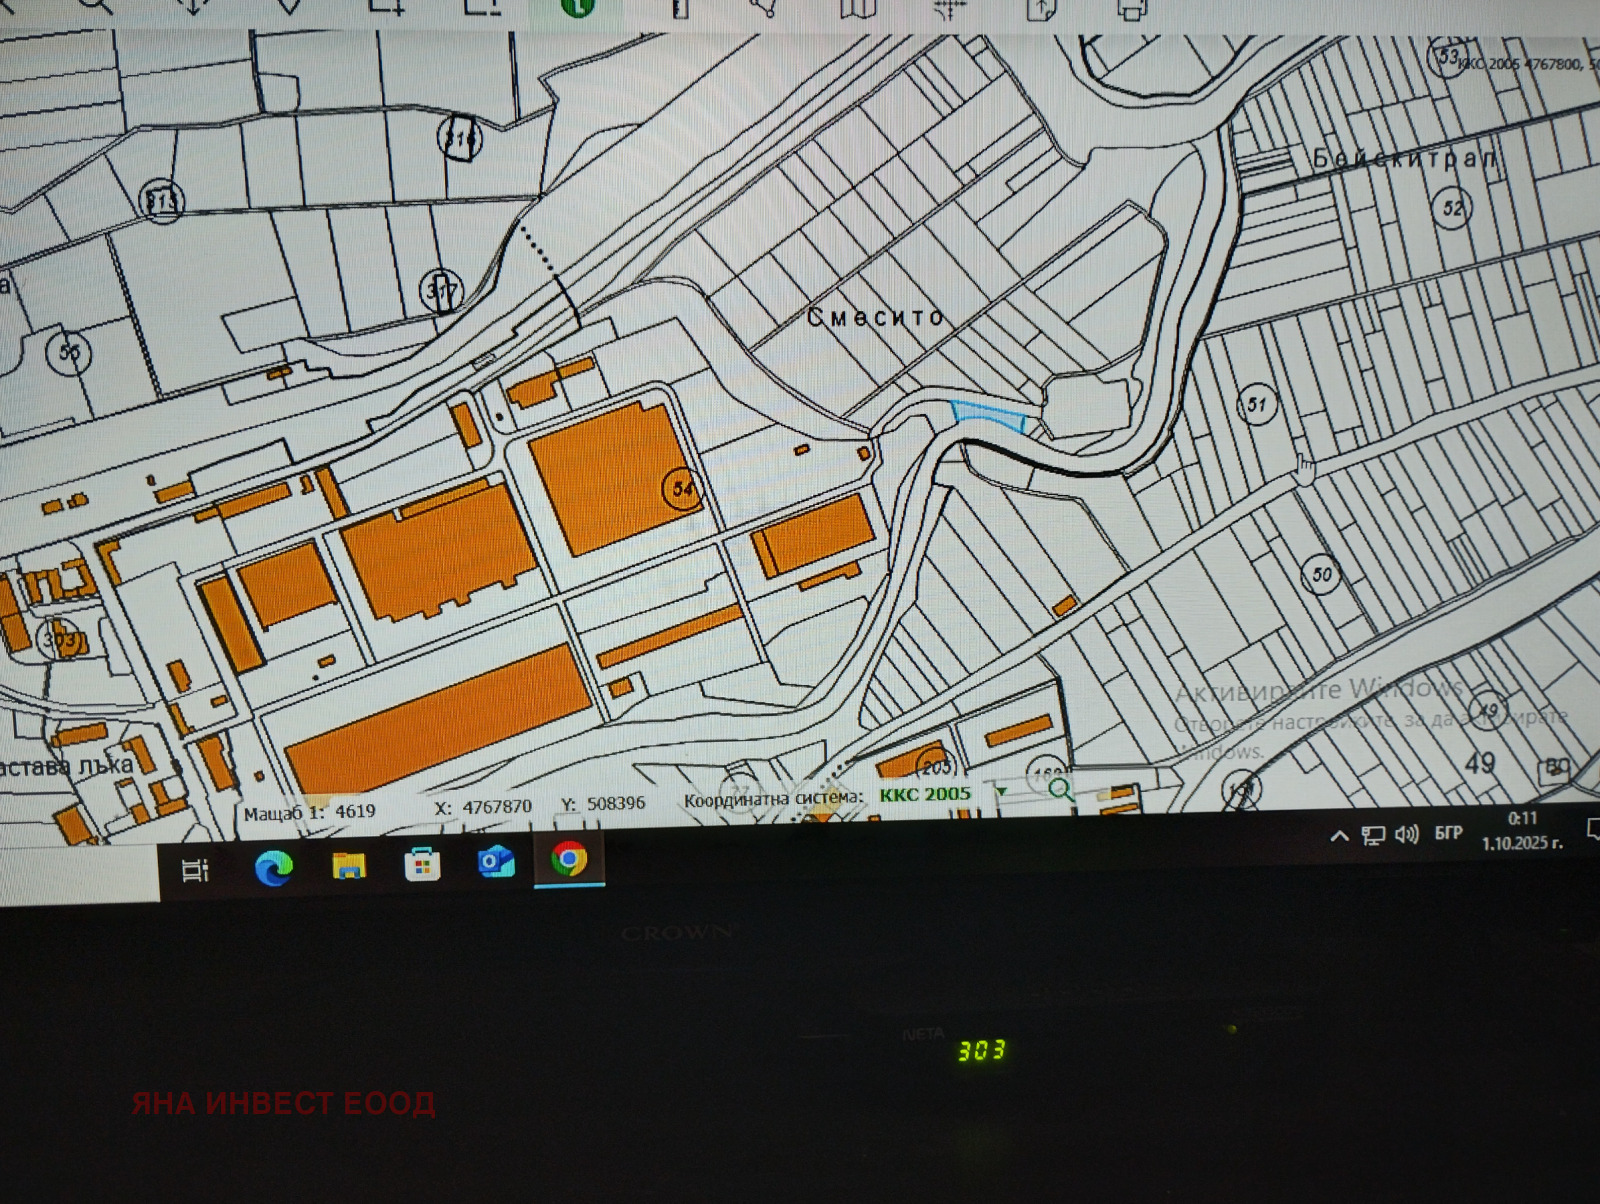Viewport: 1600px width, 1204px height.
Task: Expand the coordinate system dropdown arrow
Action: click(x=1002, y=792)
